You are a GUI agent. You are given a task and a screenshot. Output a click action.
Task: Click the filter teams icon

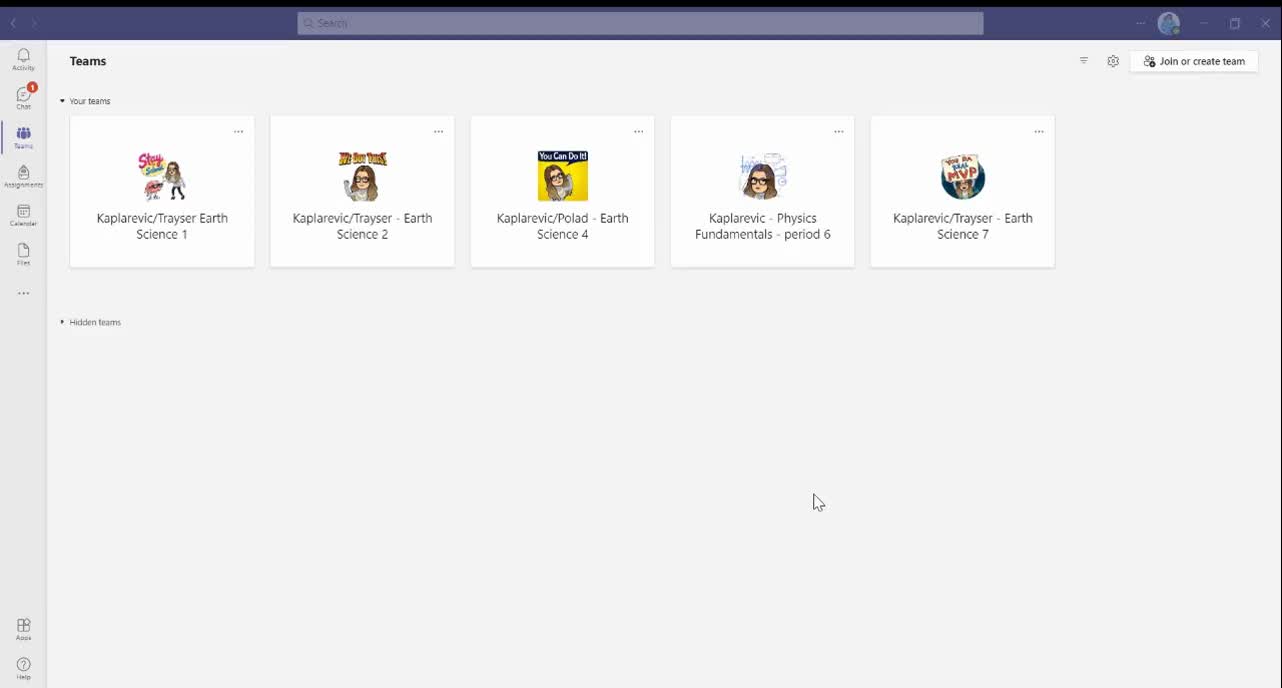point(1084,61)
